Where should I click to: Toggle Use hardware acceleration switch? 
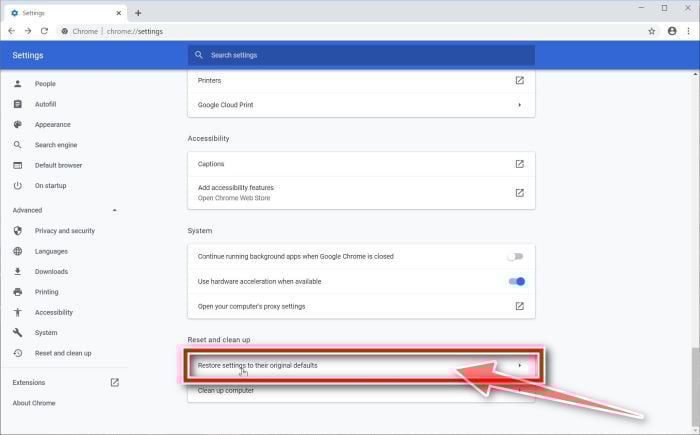pos(517,281)
